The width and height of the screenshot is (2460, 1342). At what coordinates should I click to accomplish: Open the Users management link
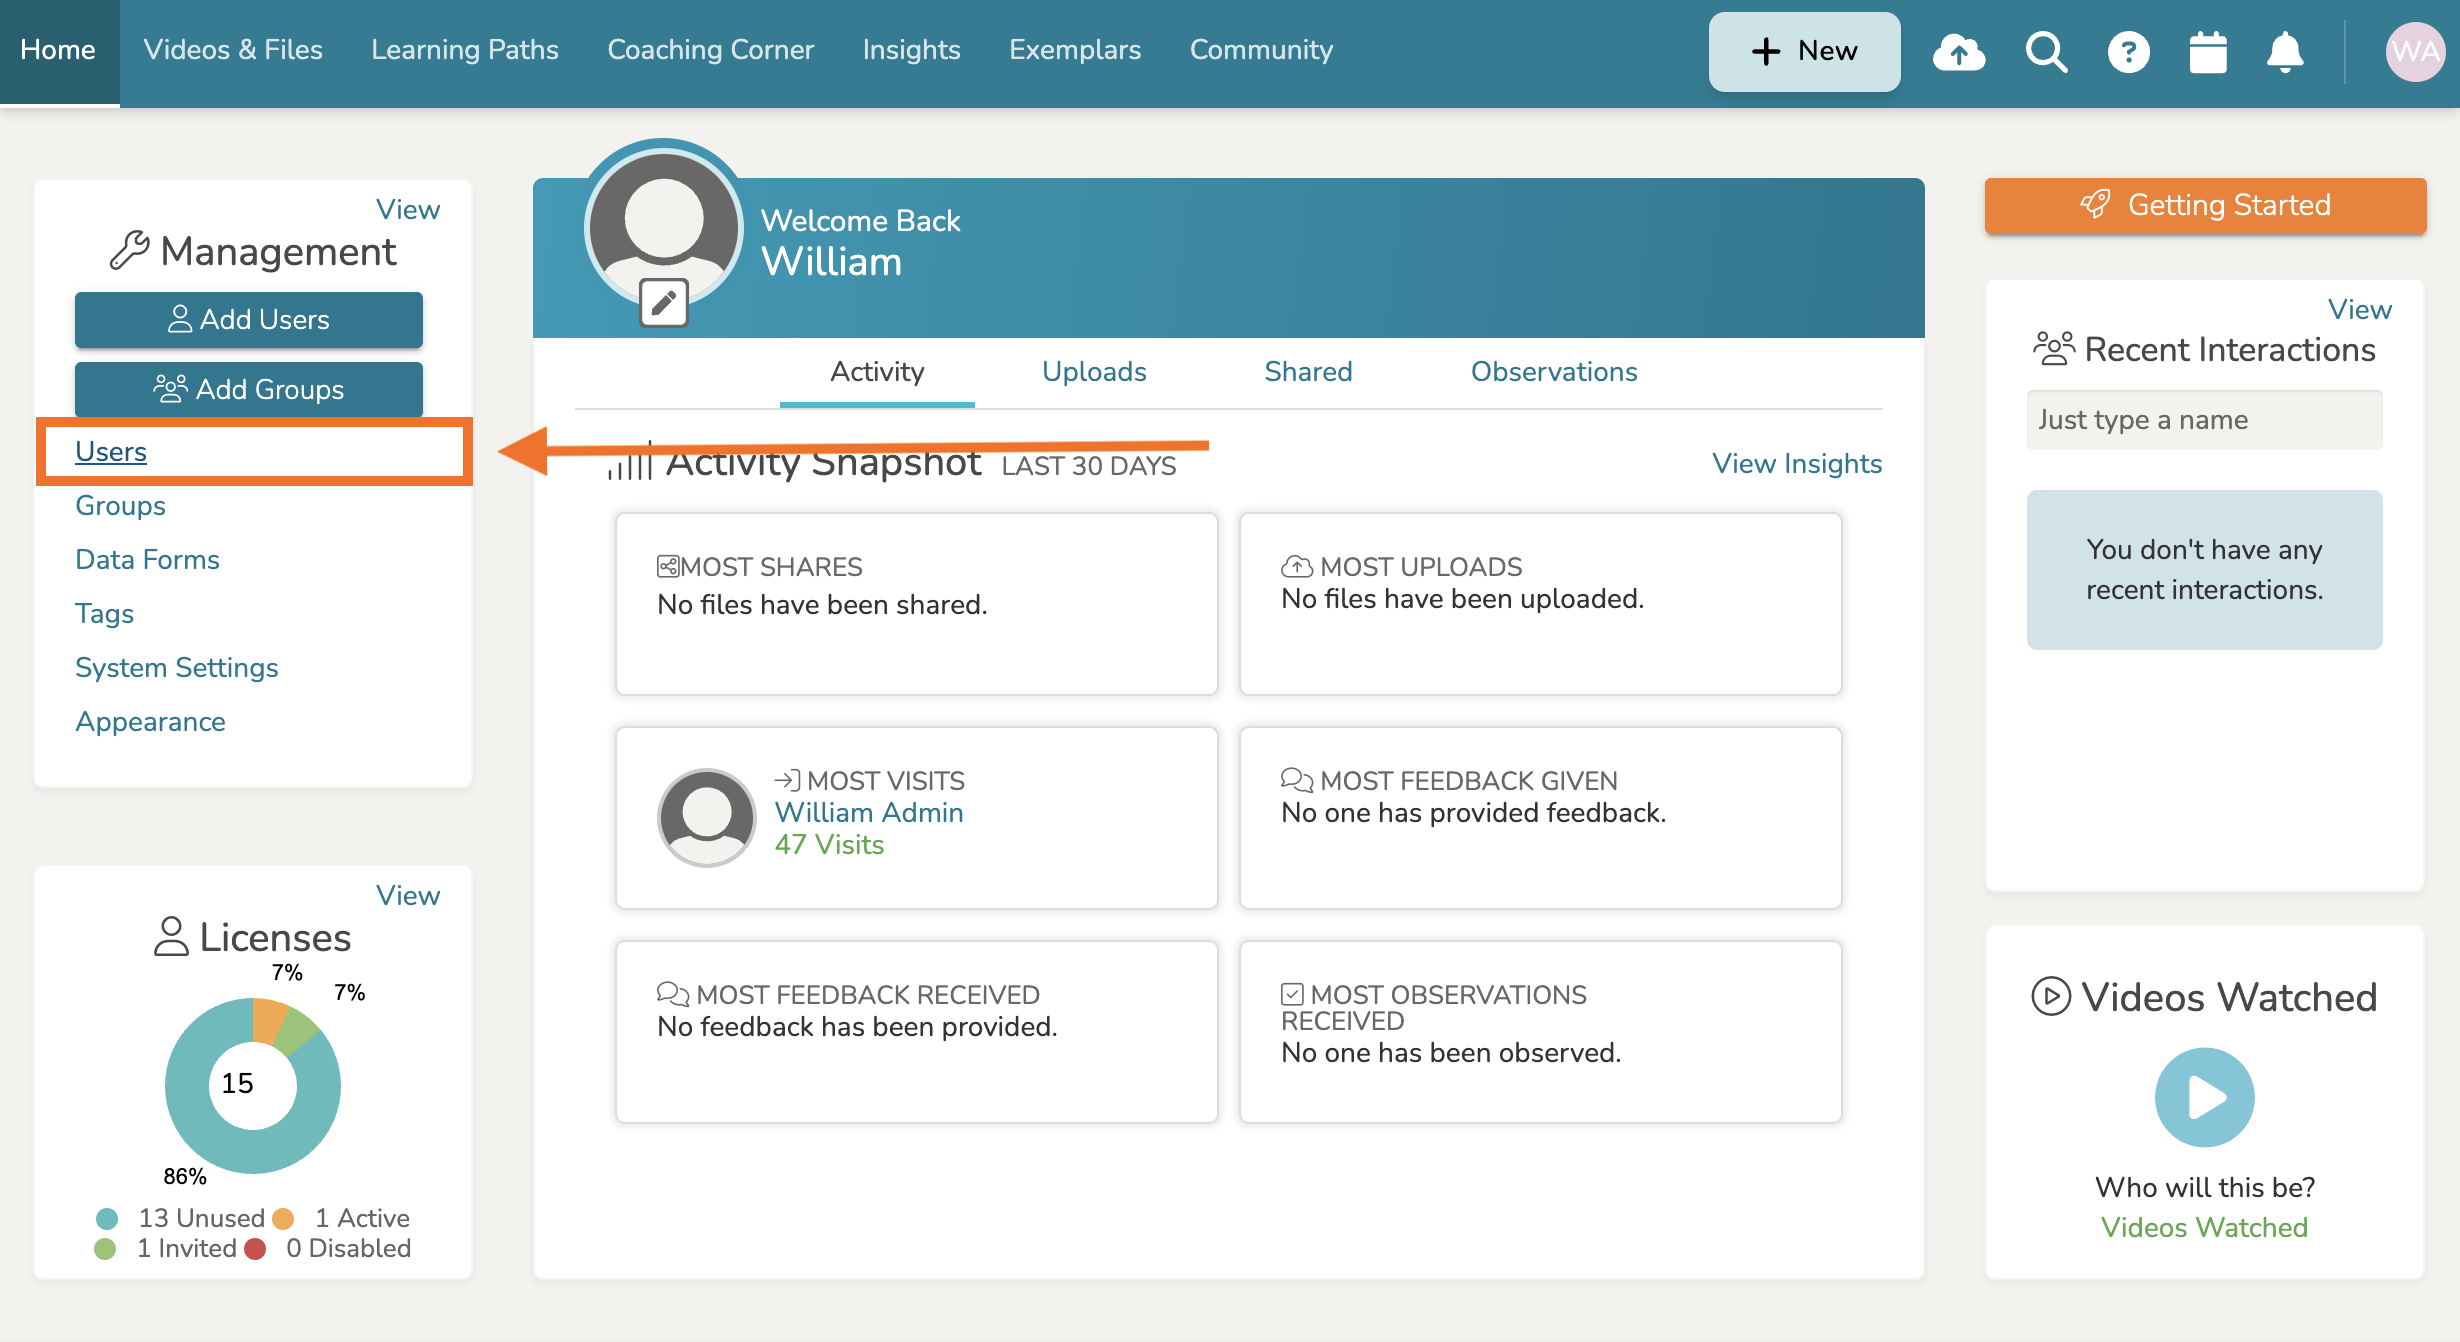click(111, 452)
